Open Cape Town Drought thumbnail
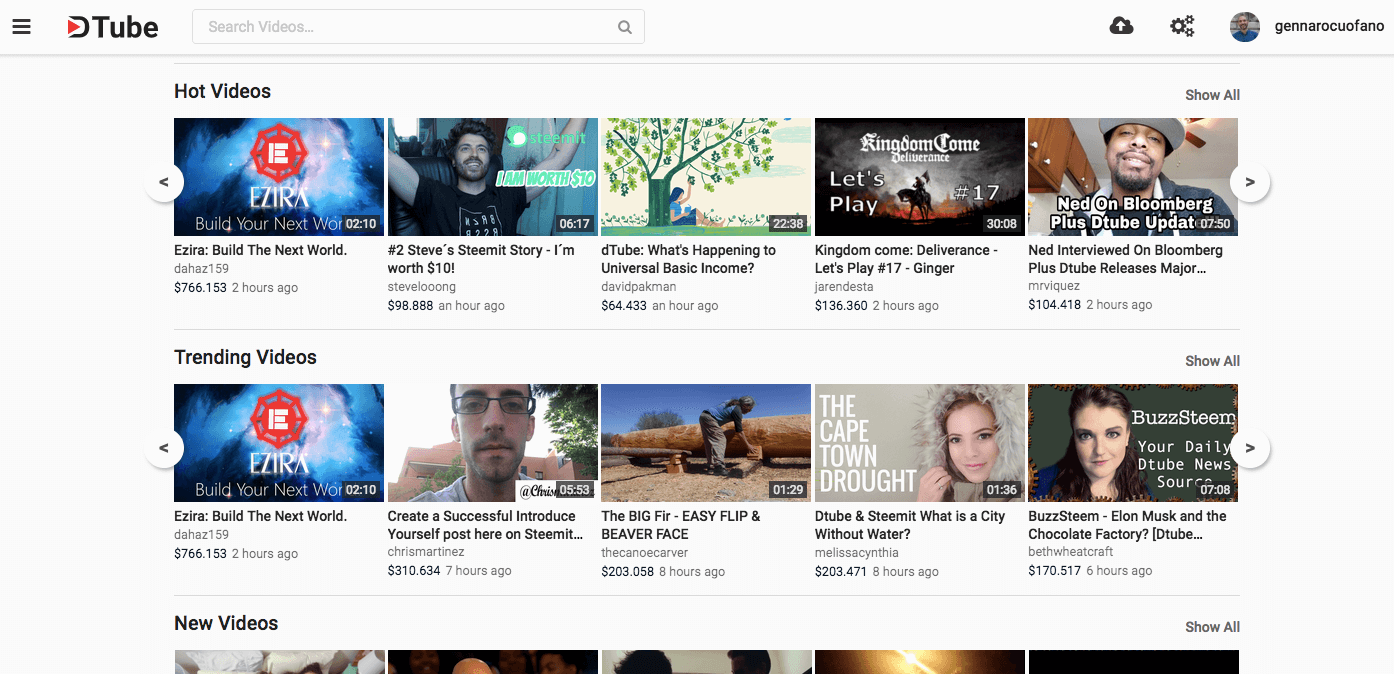This screenshot has height=674, width=1394. coord(920,443)
